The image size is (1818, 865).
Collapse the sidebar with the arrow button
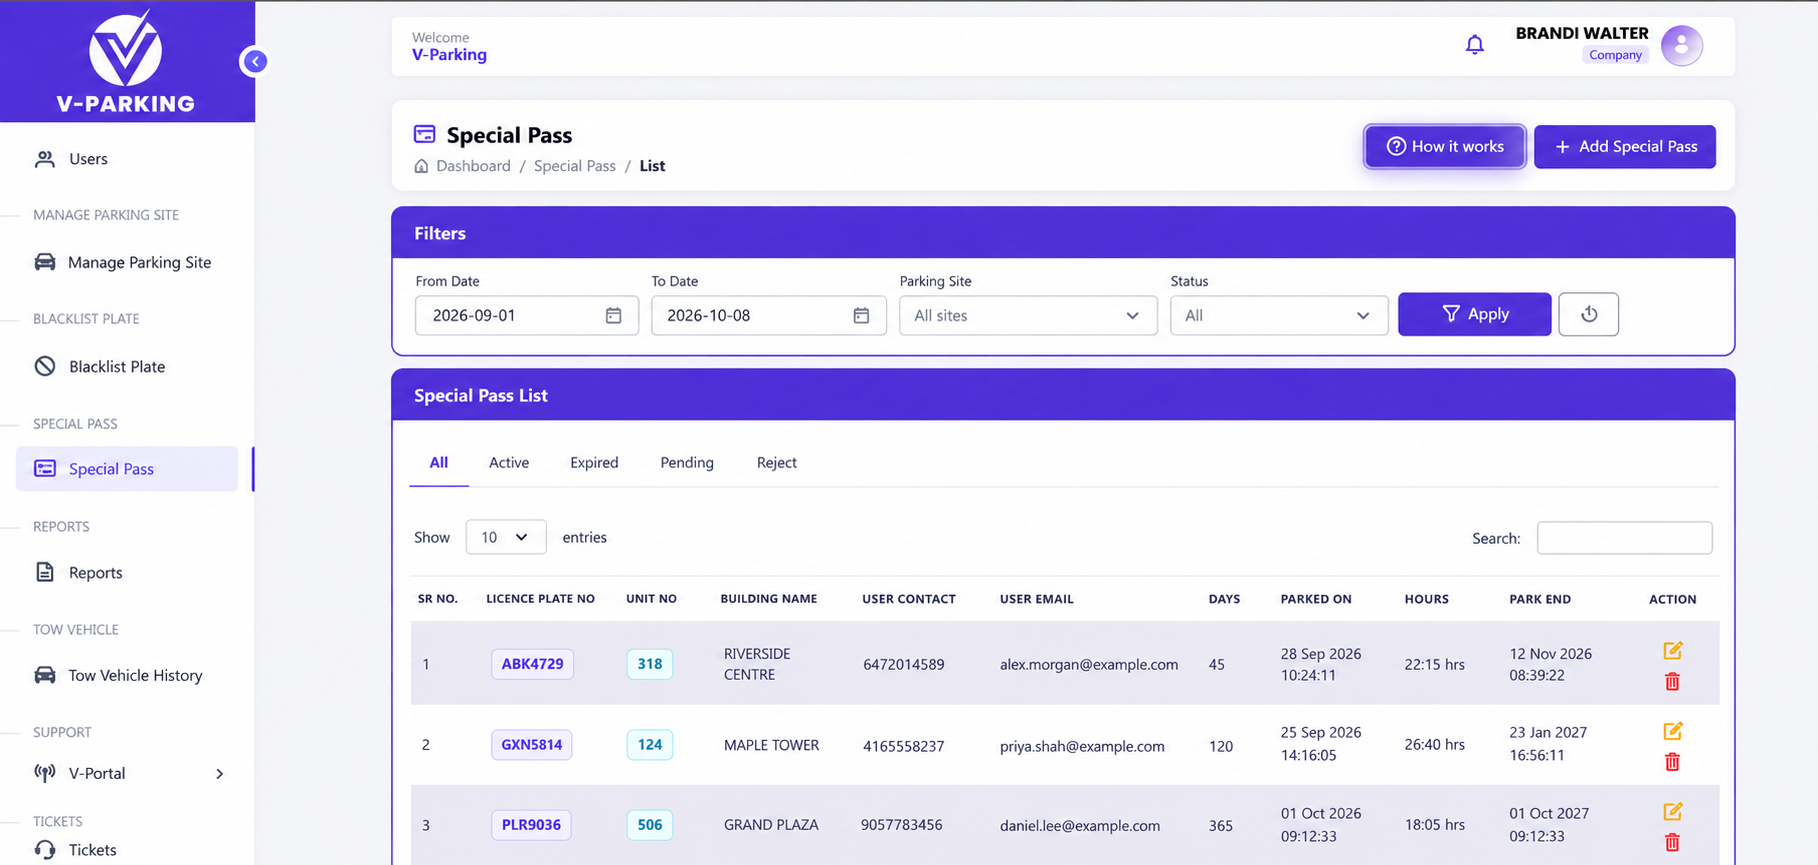coord(255,62)
